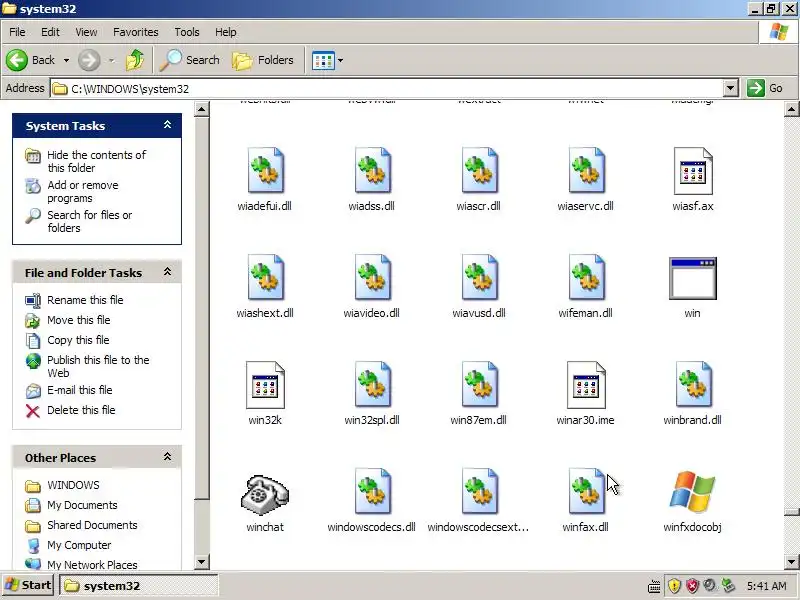The height and width of the screenshot is (600, 800).
Task: Click Copy this file link
Action: (78, 340)
